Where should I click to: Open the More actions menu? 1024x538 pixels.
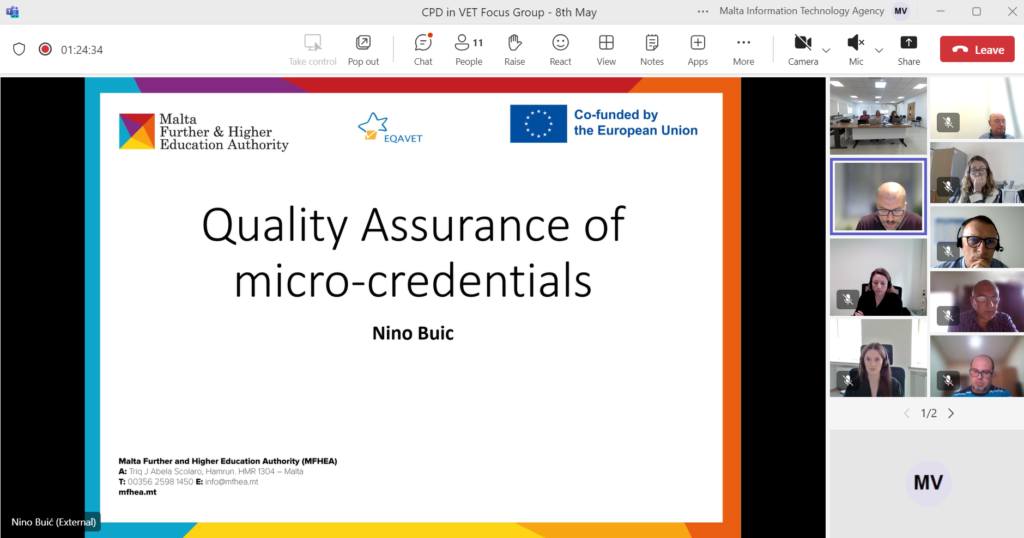point(743,49)
